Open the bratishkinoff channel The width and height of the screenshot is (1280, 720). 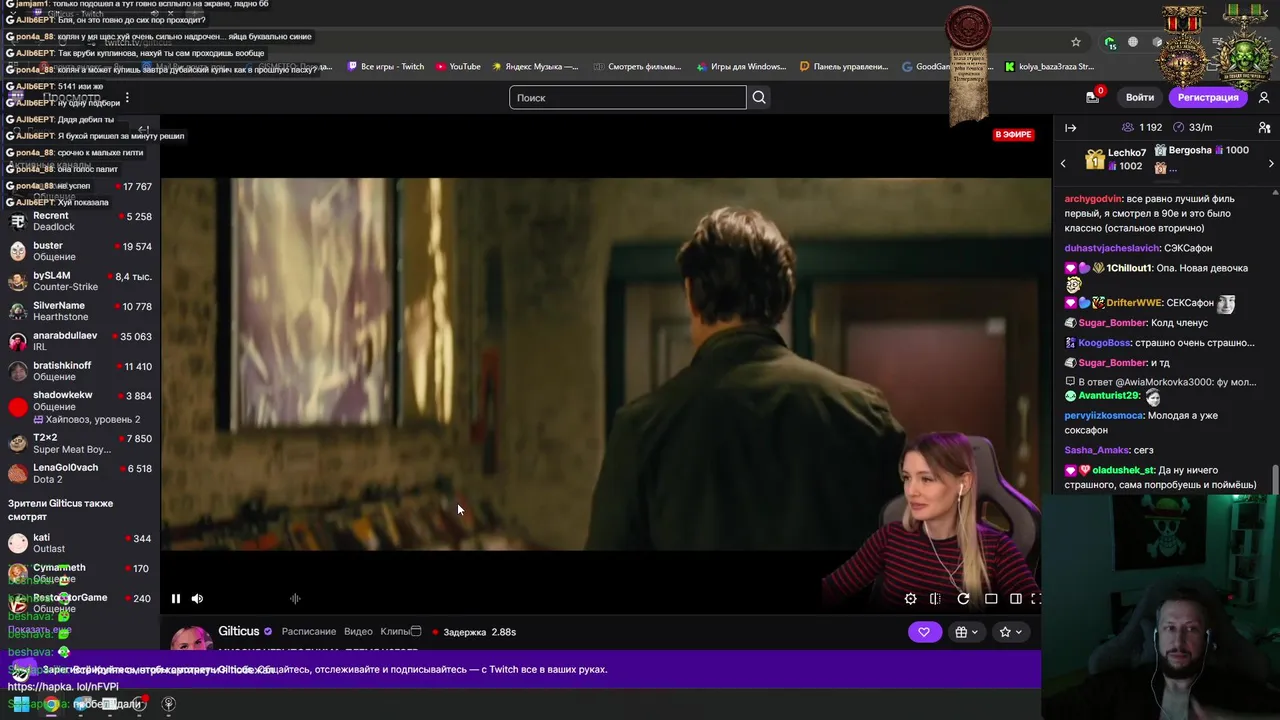coord(80,371)
